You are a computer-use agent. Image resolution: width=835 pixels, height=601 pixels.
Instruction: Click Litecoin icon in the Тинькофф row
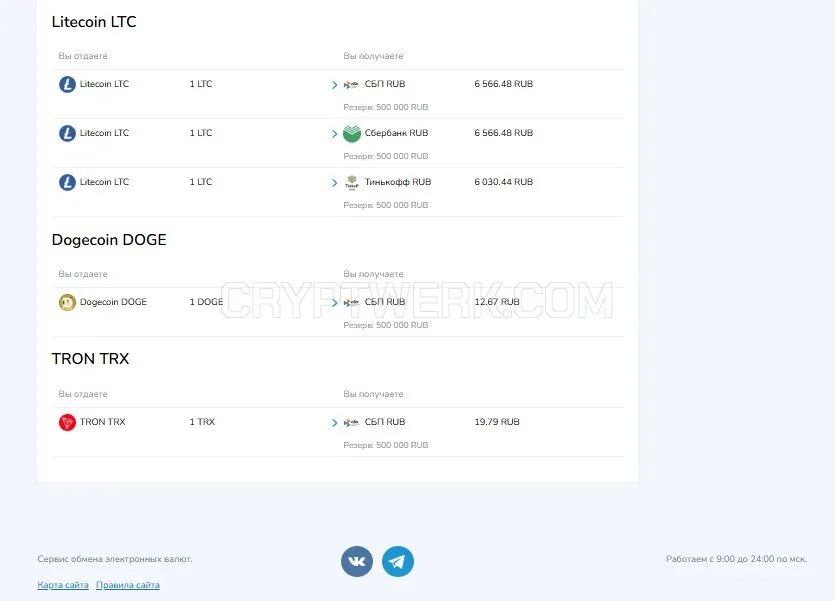(x=67, y=182)
